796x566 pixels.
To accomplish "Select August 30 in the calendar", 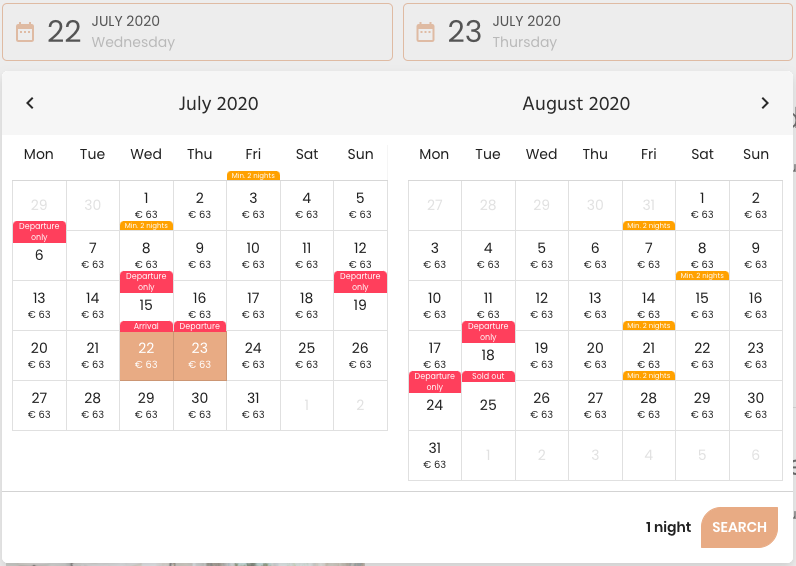I will tap(755, 406).
